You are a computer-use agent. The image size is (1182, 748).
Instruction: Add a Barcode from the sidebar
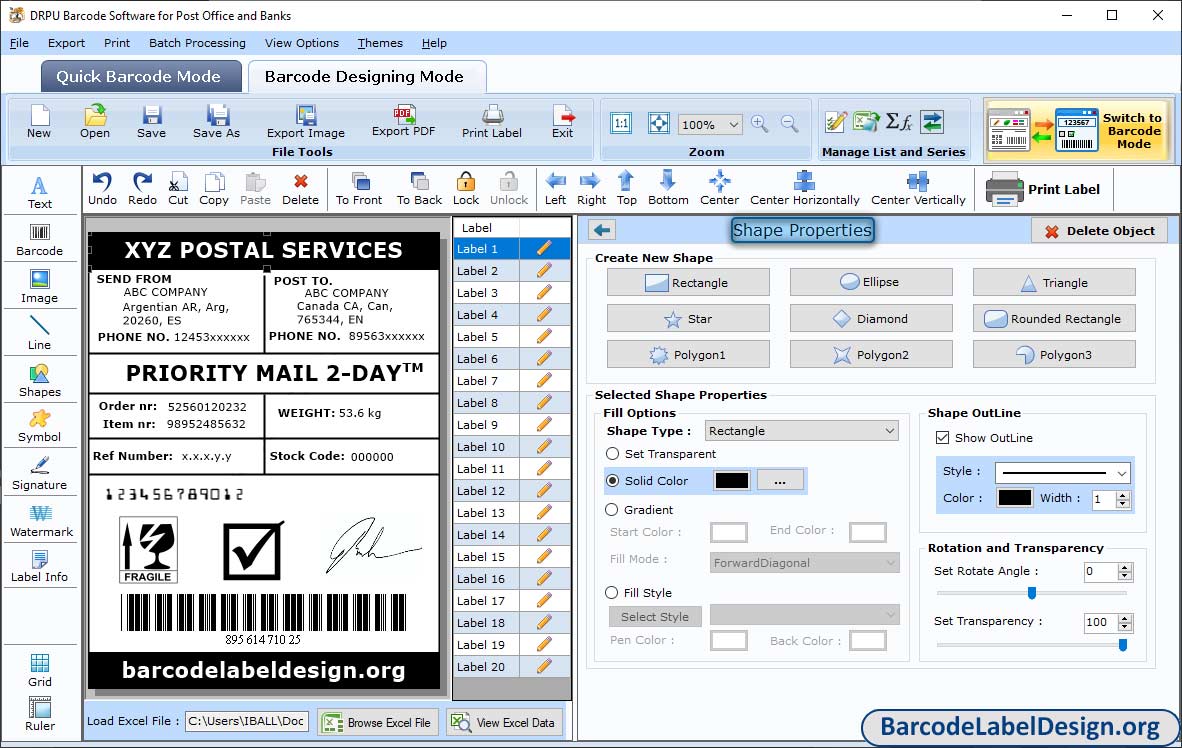point(39,240)
